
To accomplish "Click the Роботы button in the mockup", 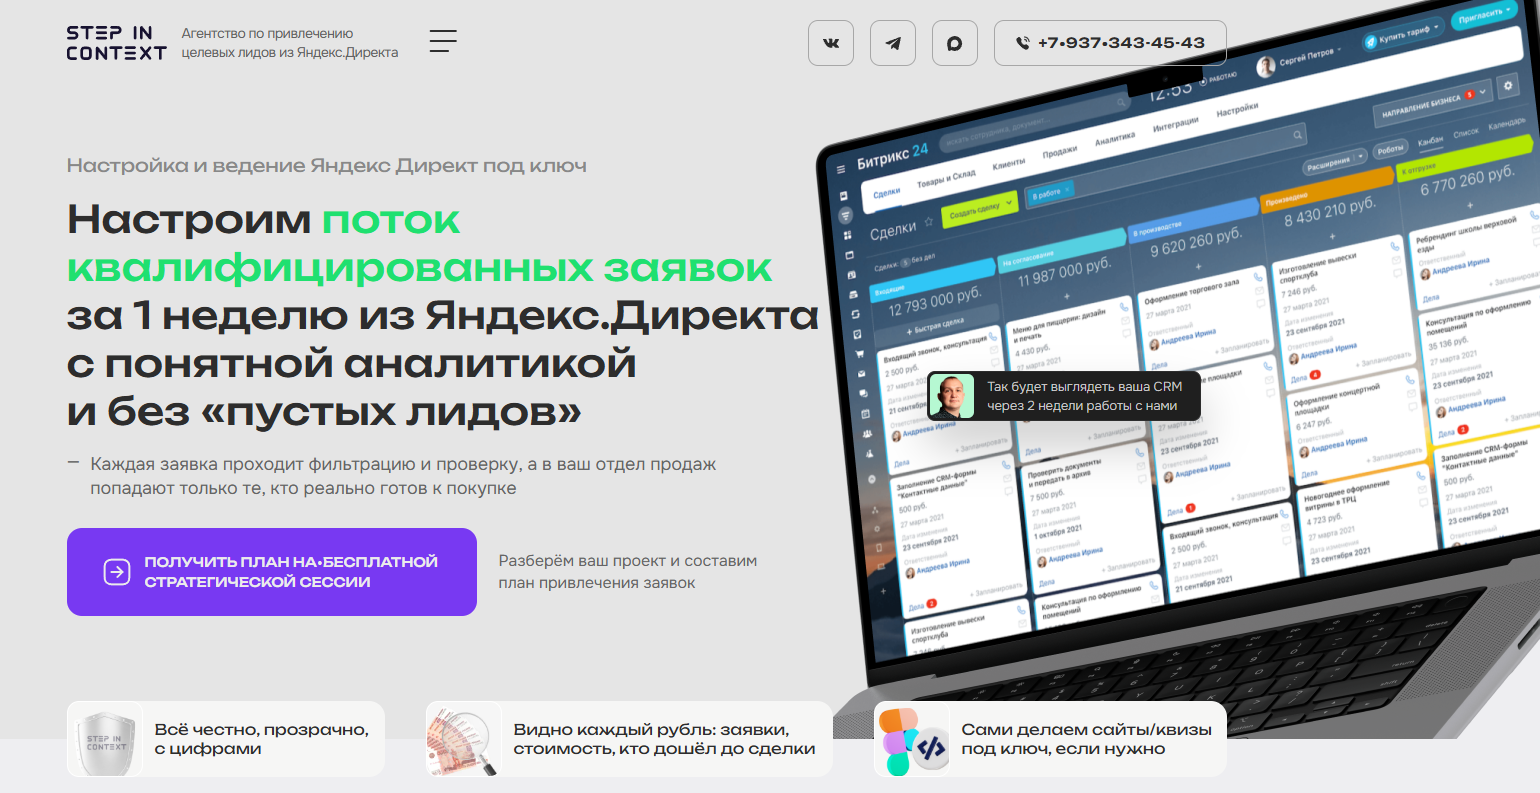I will (1390, 149).
